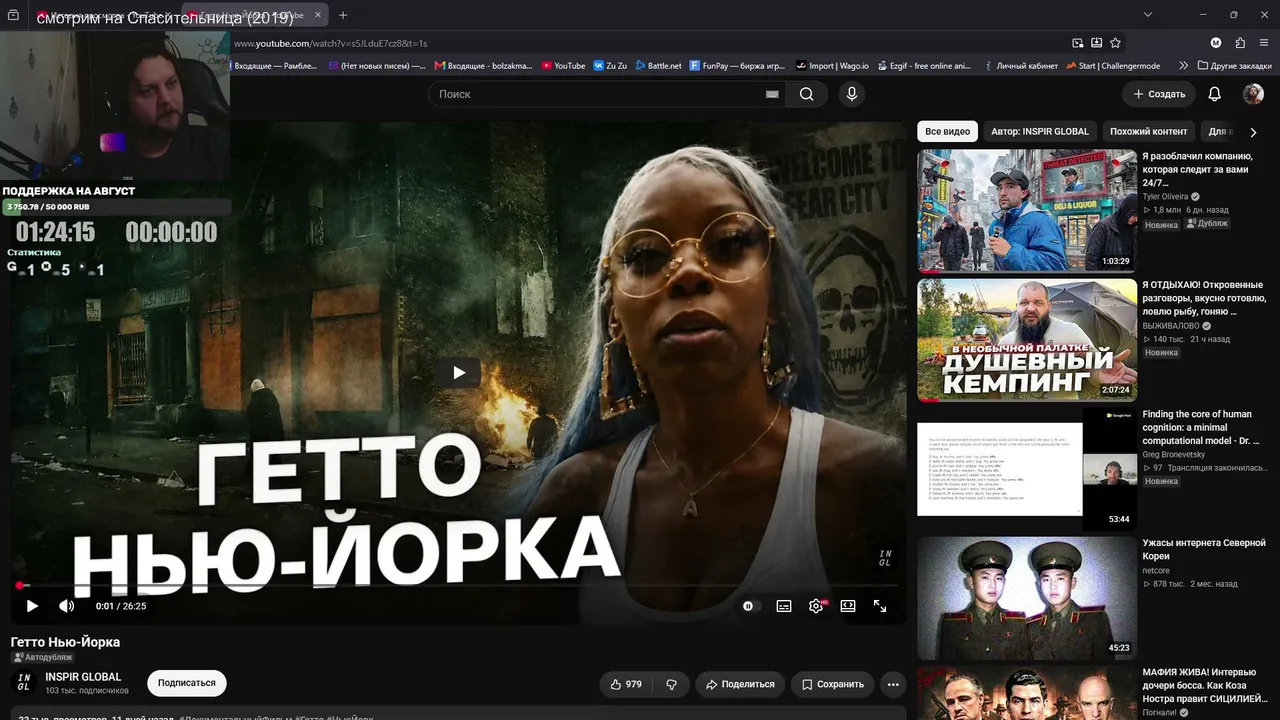Enter fullscreen mode
This screenshot has width=1280, height=720.
click(880, 606)
